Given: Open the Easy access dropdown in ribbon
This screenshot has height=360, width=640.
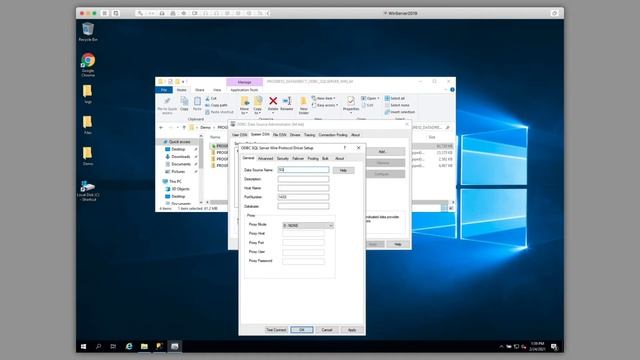Looking at the screenshot, I should point(325,105).
